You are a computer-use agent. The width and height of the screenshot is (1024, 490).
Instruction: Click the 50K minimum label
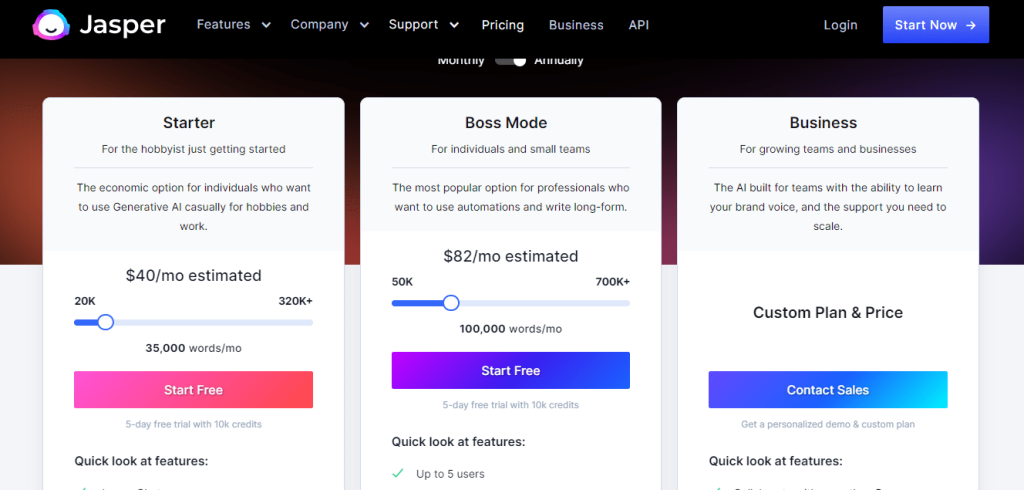(402, 282)
